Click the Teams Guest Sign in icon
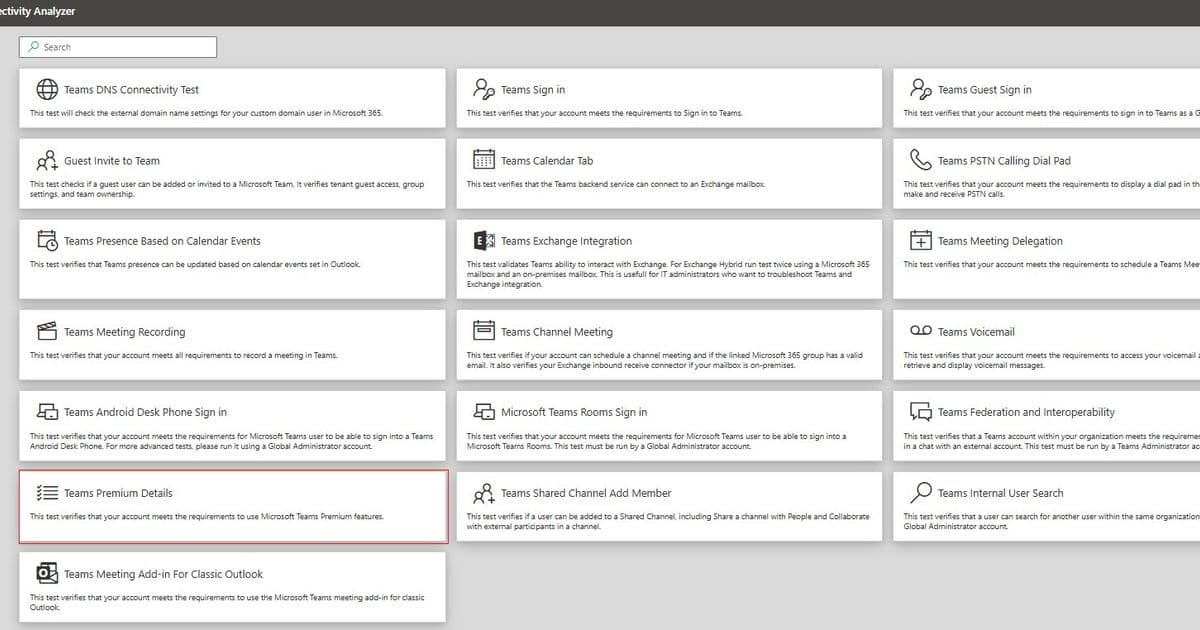 pos(920,89)
